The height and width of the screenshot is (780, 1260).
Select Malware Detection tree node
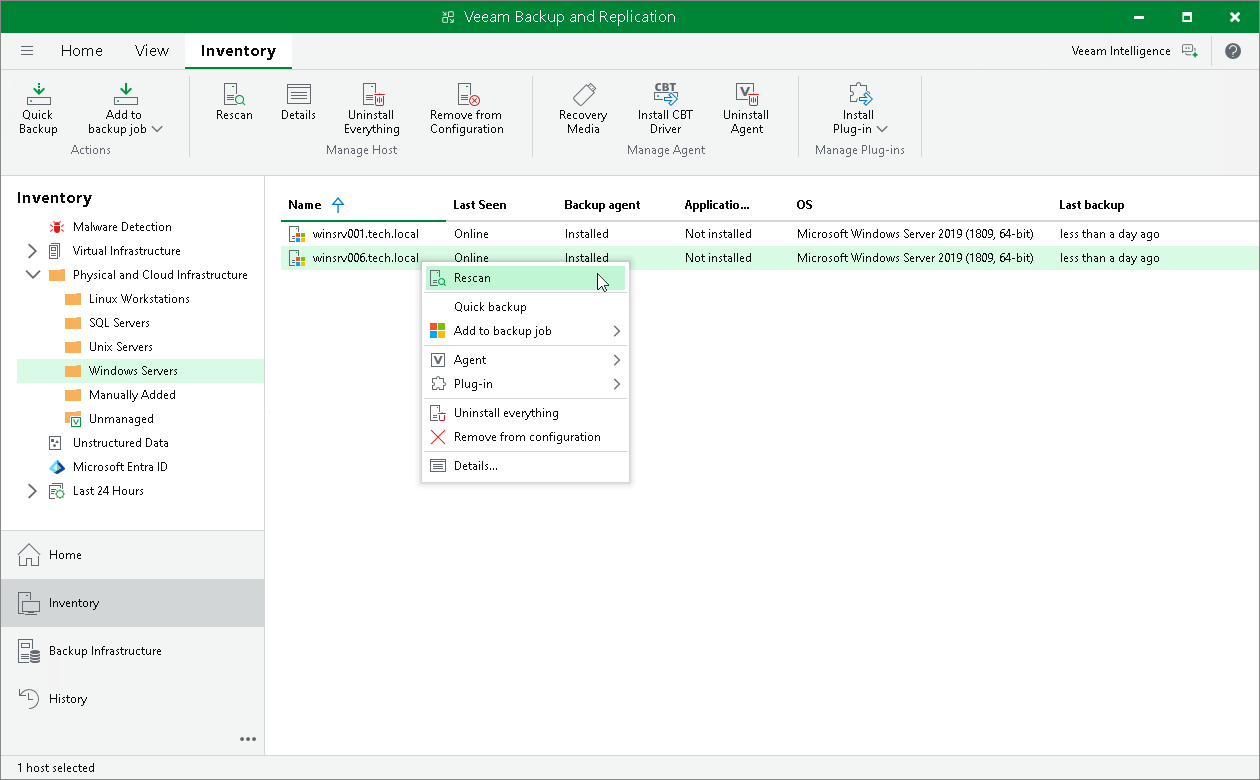pyautogui.click(x=122, y=227)
